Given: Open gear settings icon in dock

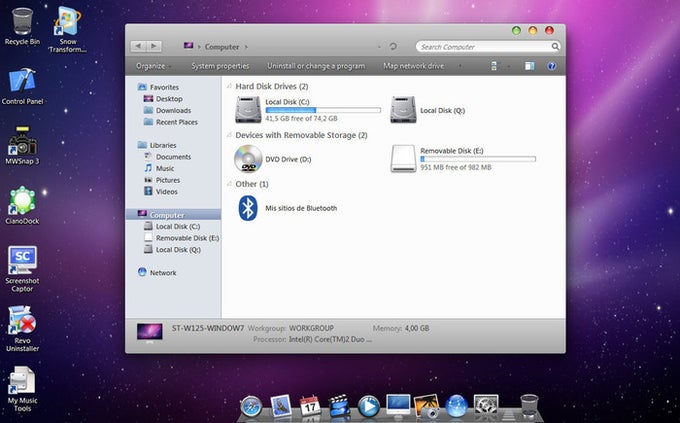Looking at the screenshot, I should (486, 406).
